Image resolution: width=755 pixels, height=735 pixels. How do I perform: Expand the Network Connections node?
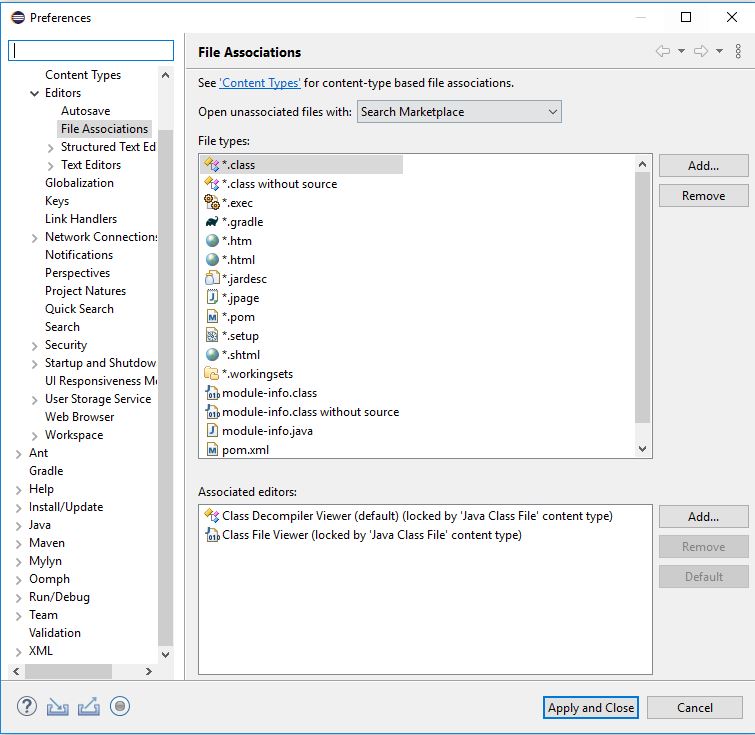(x=35, y=238)
